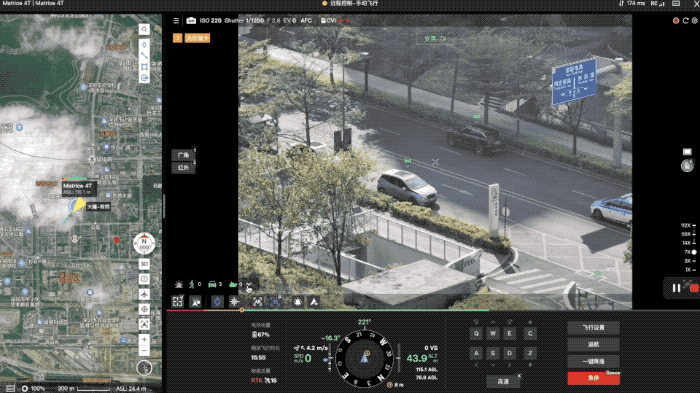Click the camera mode icon beside ISO
700x393 pixels.
191,21
